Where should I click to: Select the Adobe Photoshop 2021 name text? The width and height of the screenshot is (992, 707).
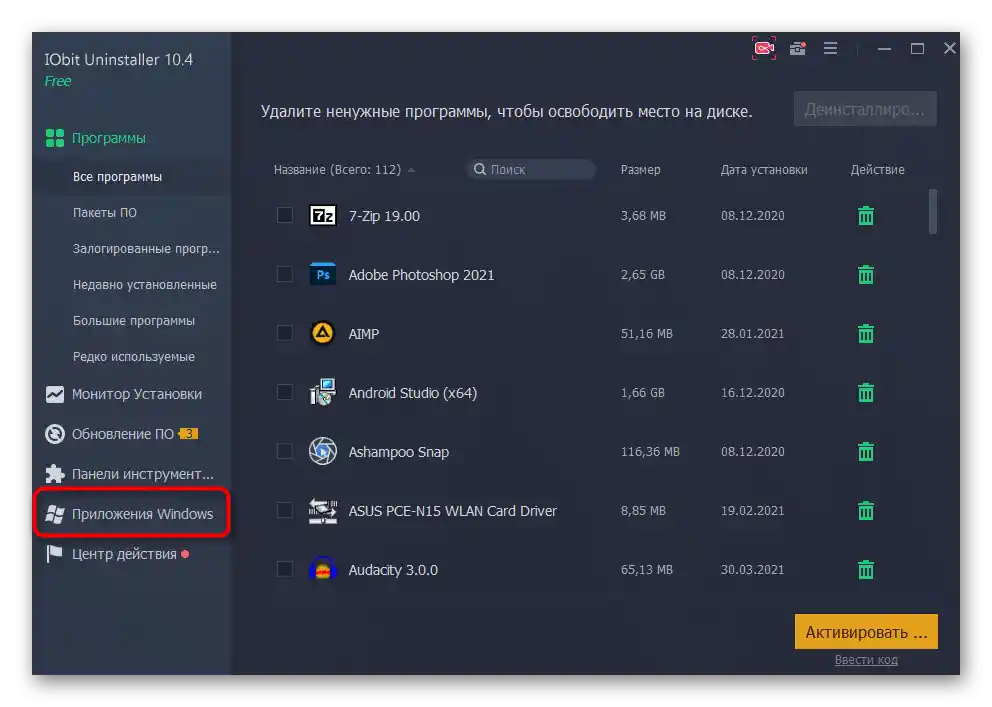[x=421, y=275]
